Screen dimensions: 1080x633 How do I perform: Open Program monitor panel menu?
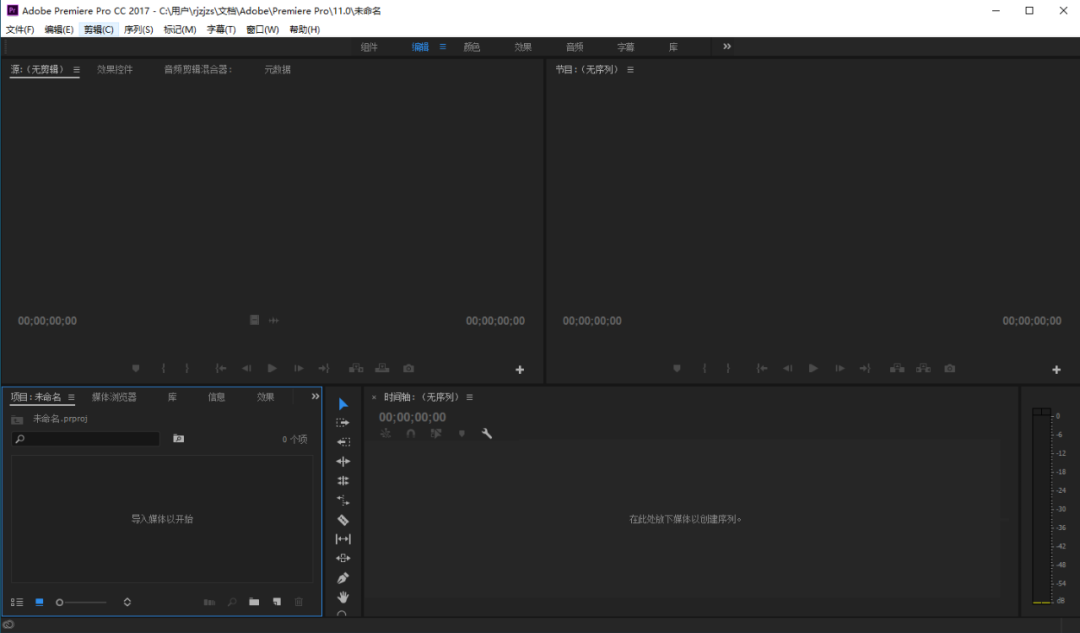[x=630, y=70]
